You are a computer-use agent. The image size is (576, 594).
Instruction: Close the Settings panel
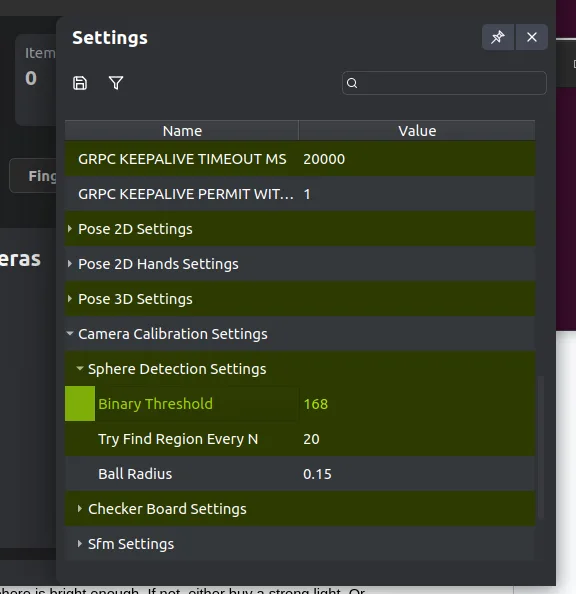[531, 37]
